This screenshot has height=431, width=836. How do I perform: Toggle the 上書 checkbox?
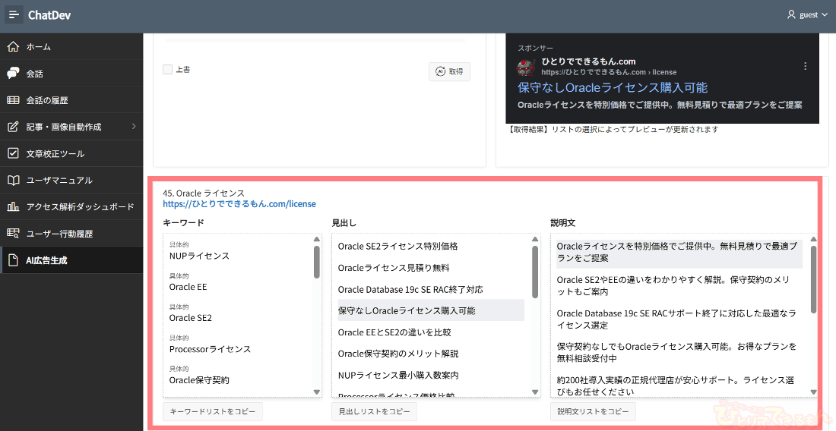(x=168, y=70)
